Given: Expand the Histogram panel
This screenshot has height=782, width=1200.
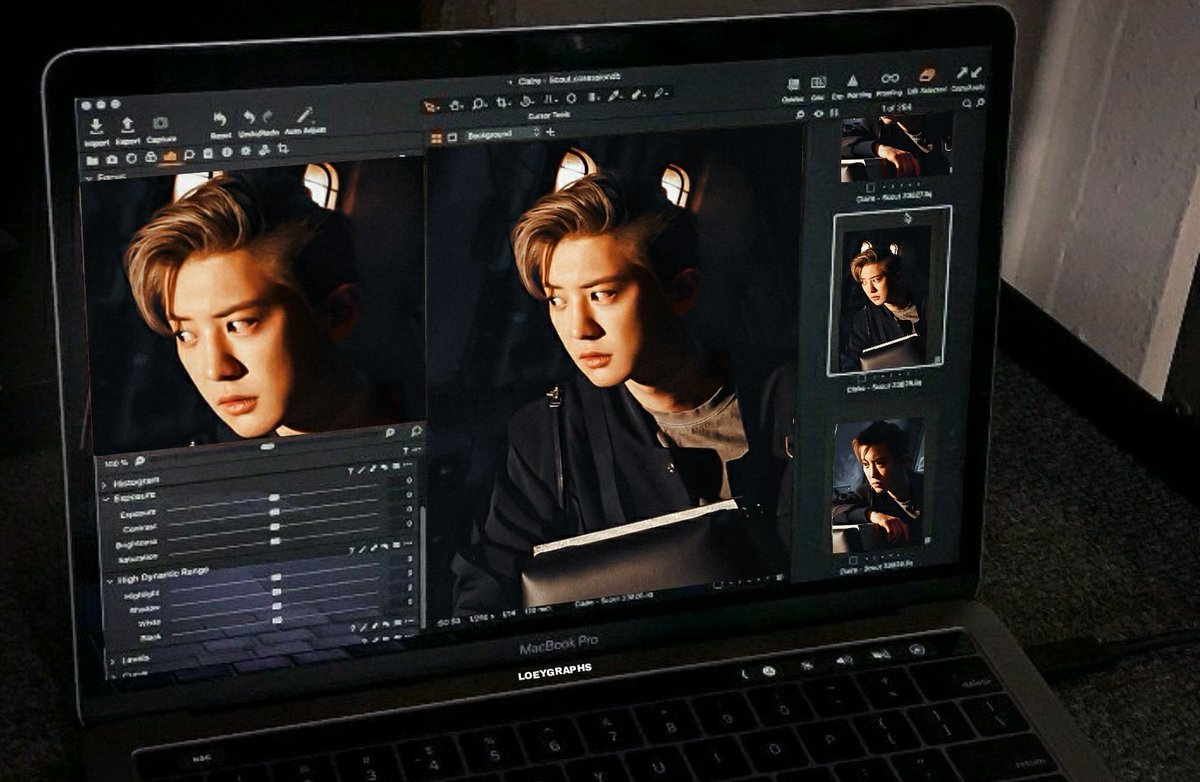Looking at the screenshot, I should pyautogui.click(x=104, y=484).
